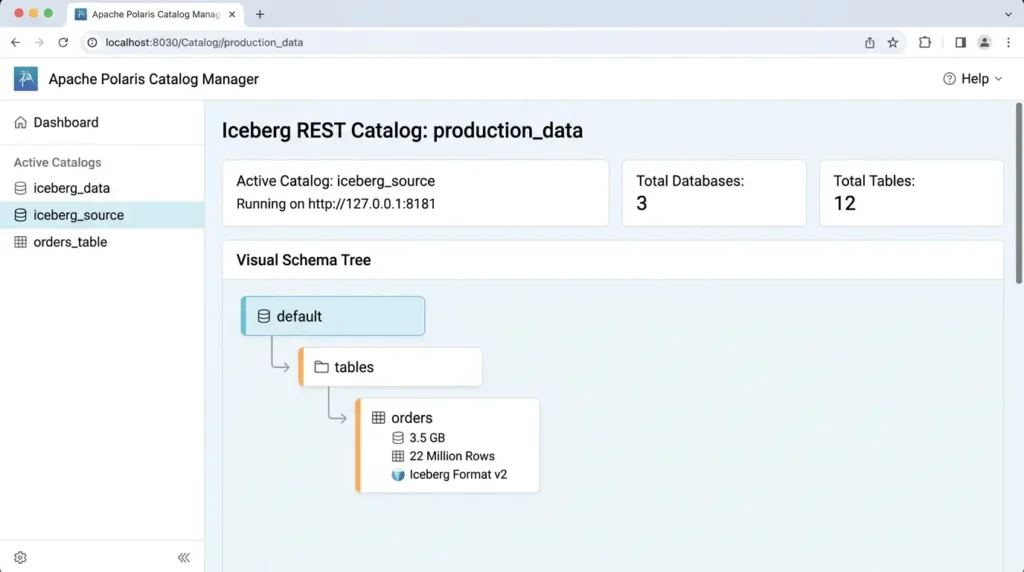1024x572 pixels.
Task: Click the default database node
Action: coord(333,316)
